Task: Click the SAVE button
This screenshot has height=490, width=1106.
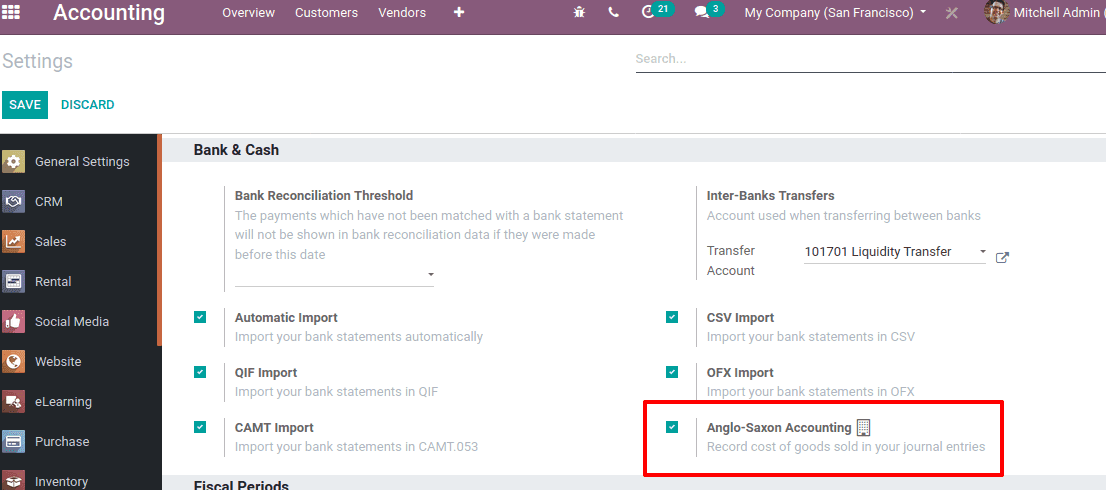Action: pyautogui.click(x=25, y=104)
